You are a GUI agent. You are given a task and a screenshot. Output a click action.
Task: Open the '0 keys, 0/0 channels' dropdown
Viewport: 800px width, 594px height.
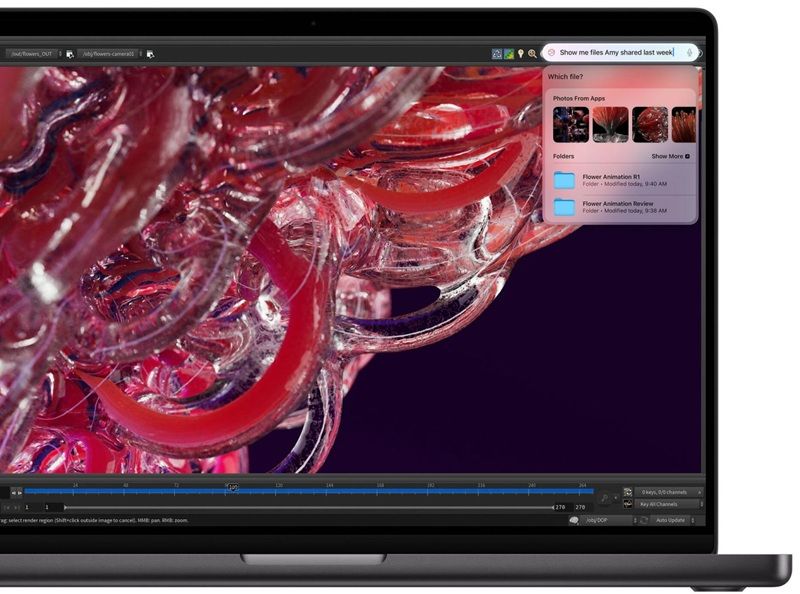pyautogui.click(x=668, y=492)
